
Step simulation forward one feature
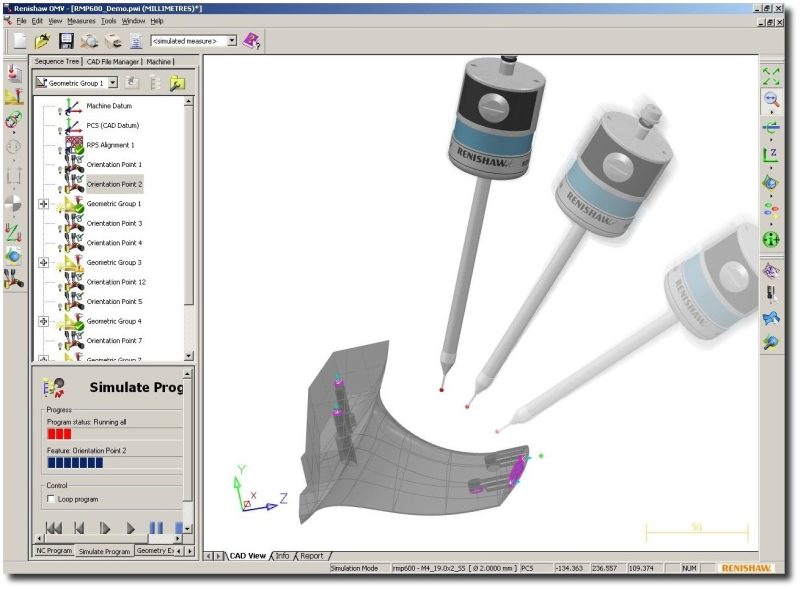point(105,527)
